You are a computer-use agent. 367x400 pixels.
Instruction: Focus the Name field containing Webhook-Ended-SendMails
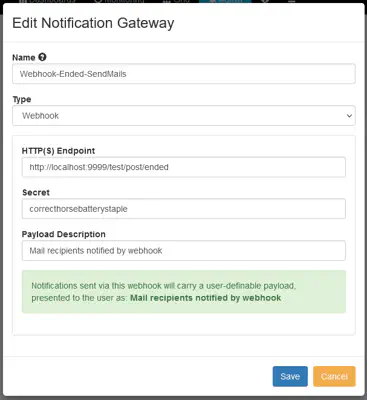[184, 74]
